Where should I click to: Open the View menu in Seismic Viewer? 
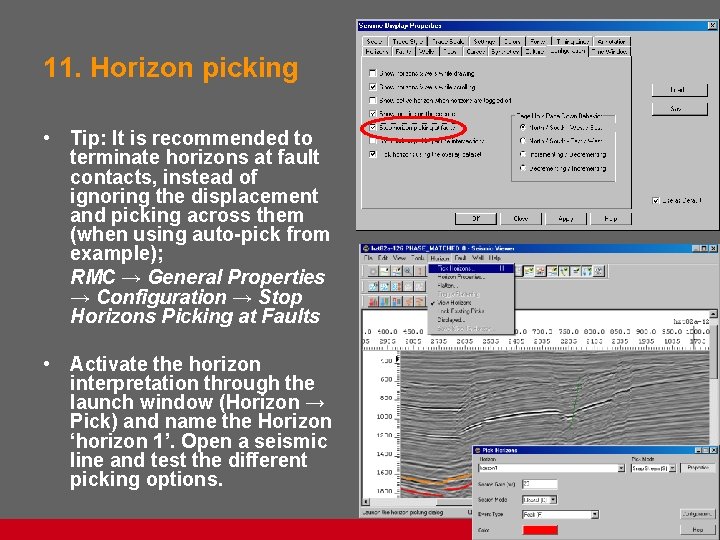tap(399, 258)
